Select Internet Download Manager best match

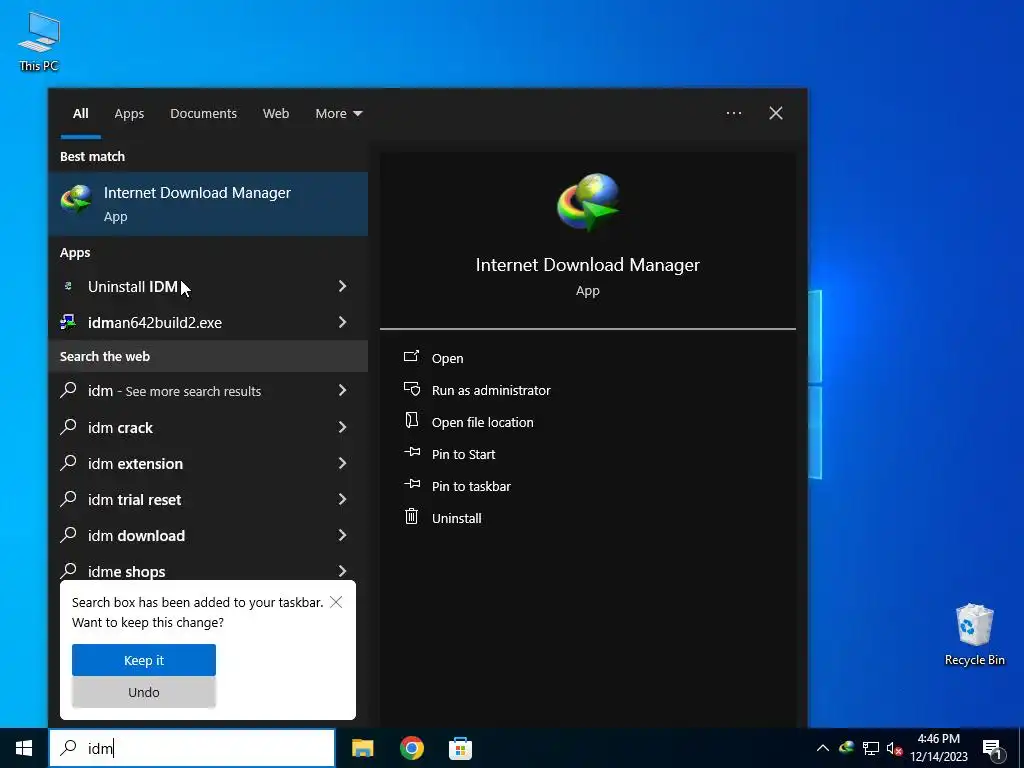(208, 204)
